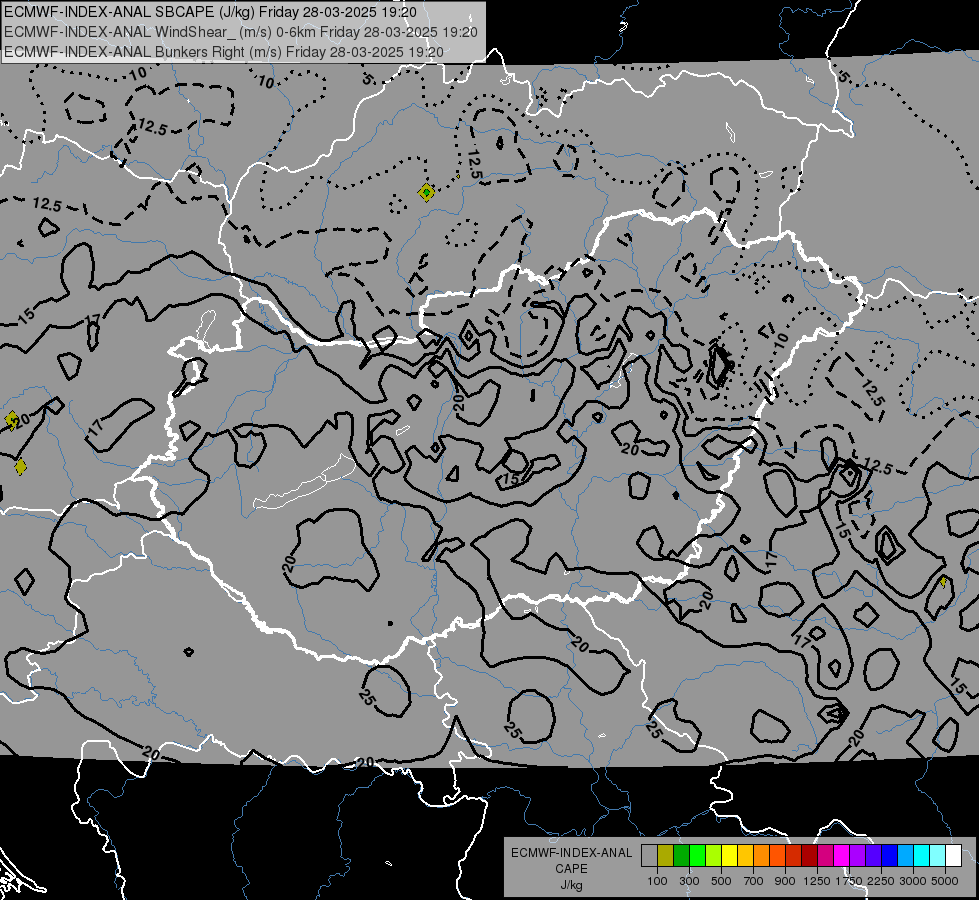Image resolution: width=979 pixels, height=900 pixels.
Task: Click the WindShear 0-6km title line
Action: (240, 32)
